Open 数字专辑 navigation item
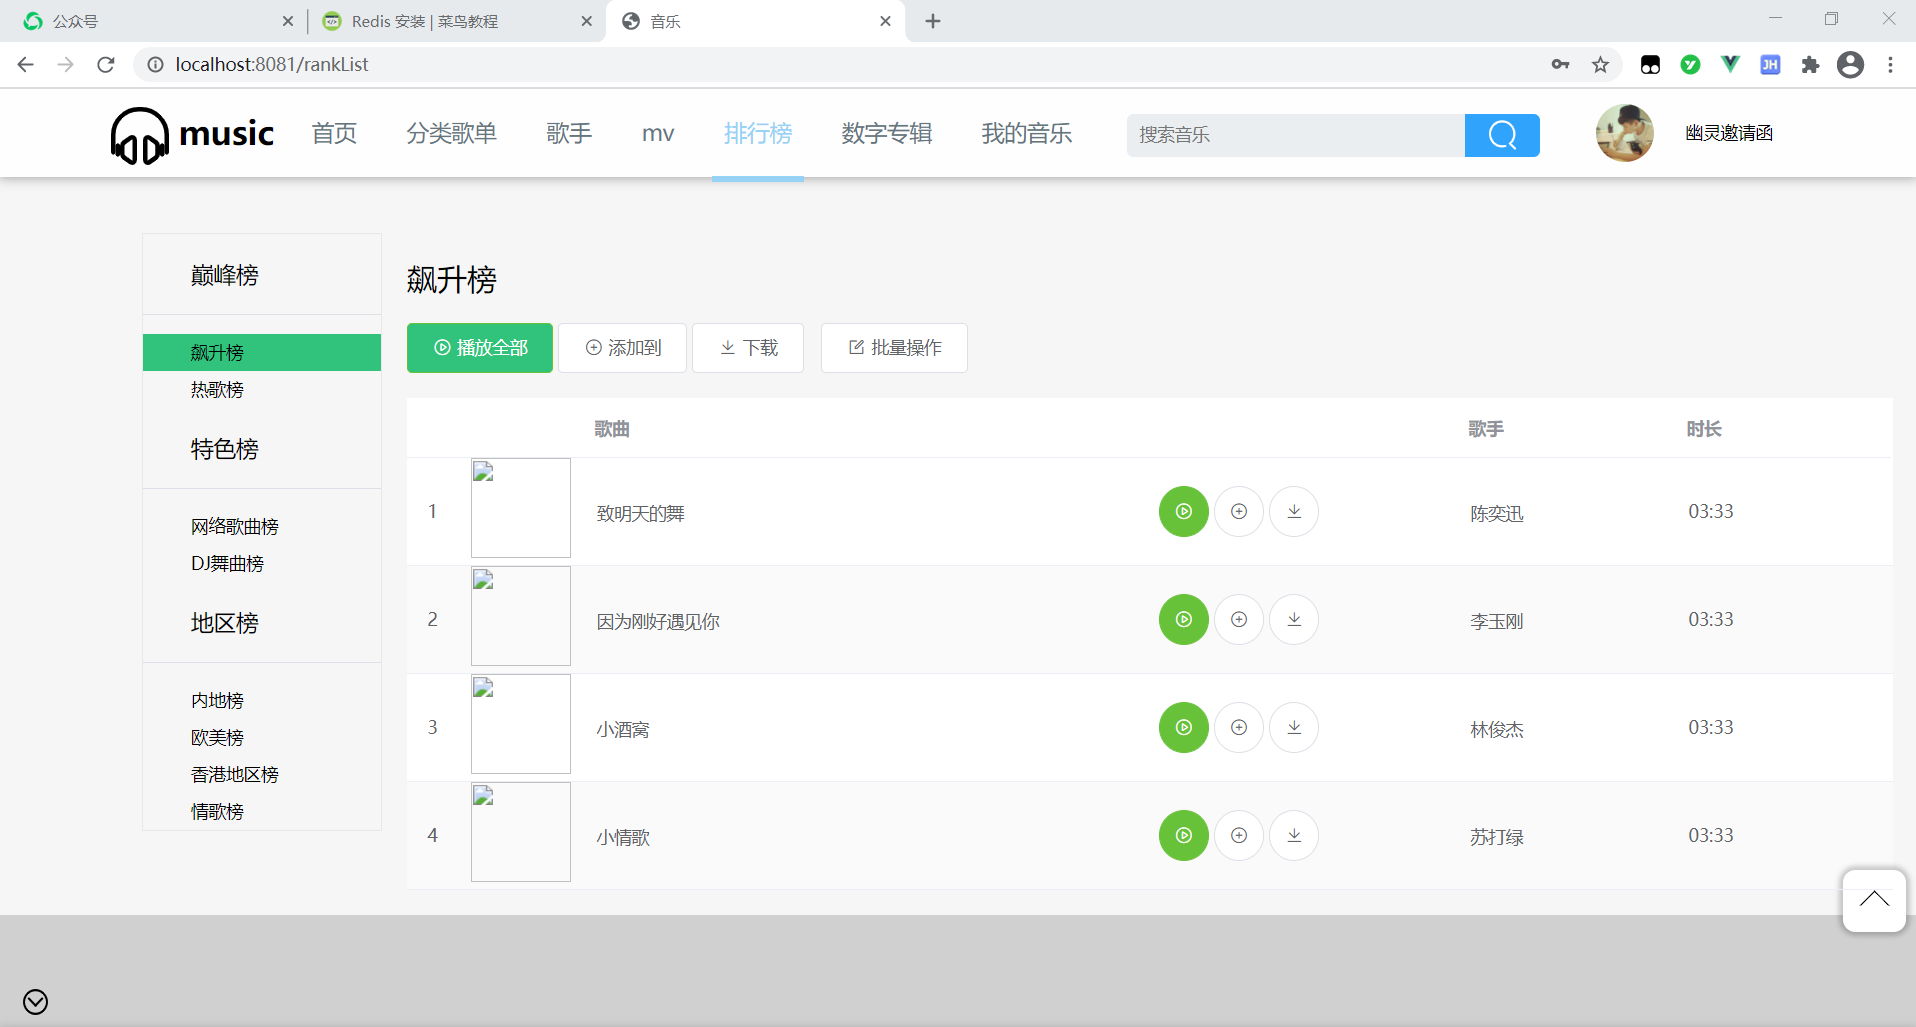 point(887,133)
